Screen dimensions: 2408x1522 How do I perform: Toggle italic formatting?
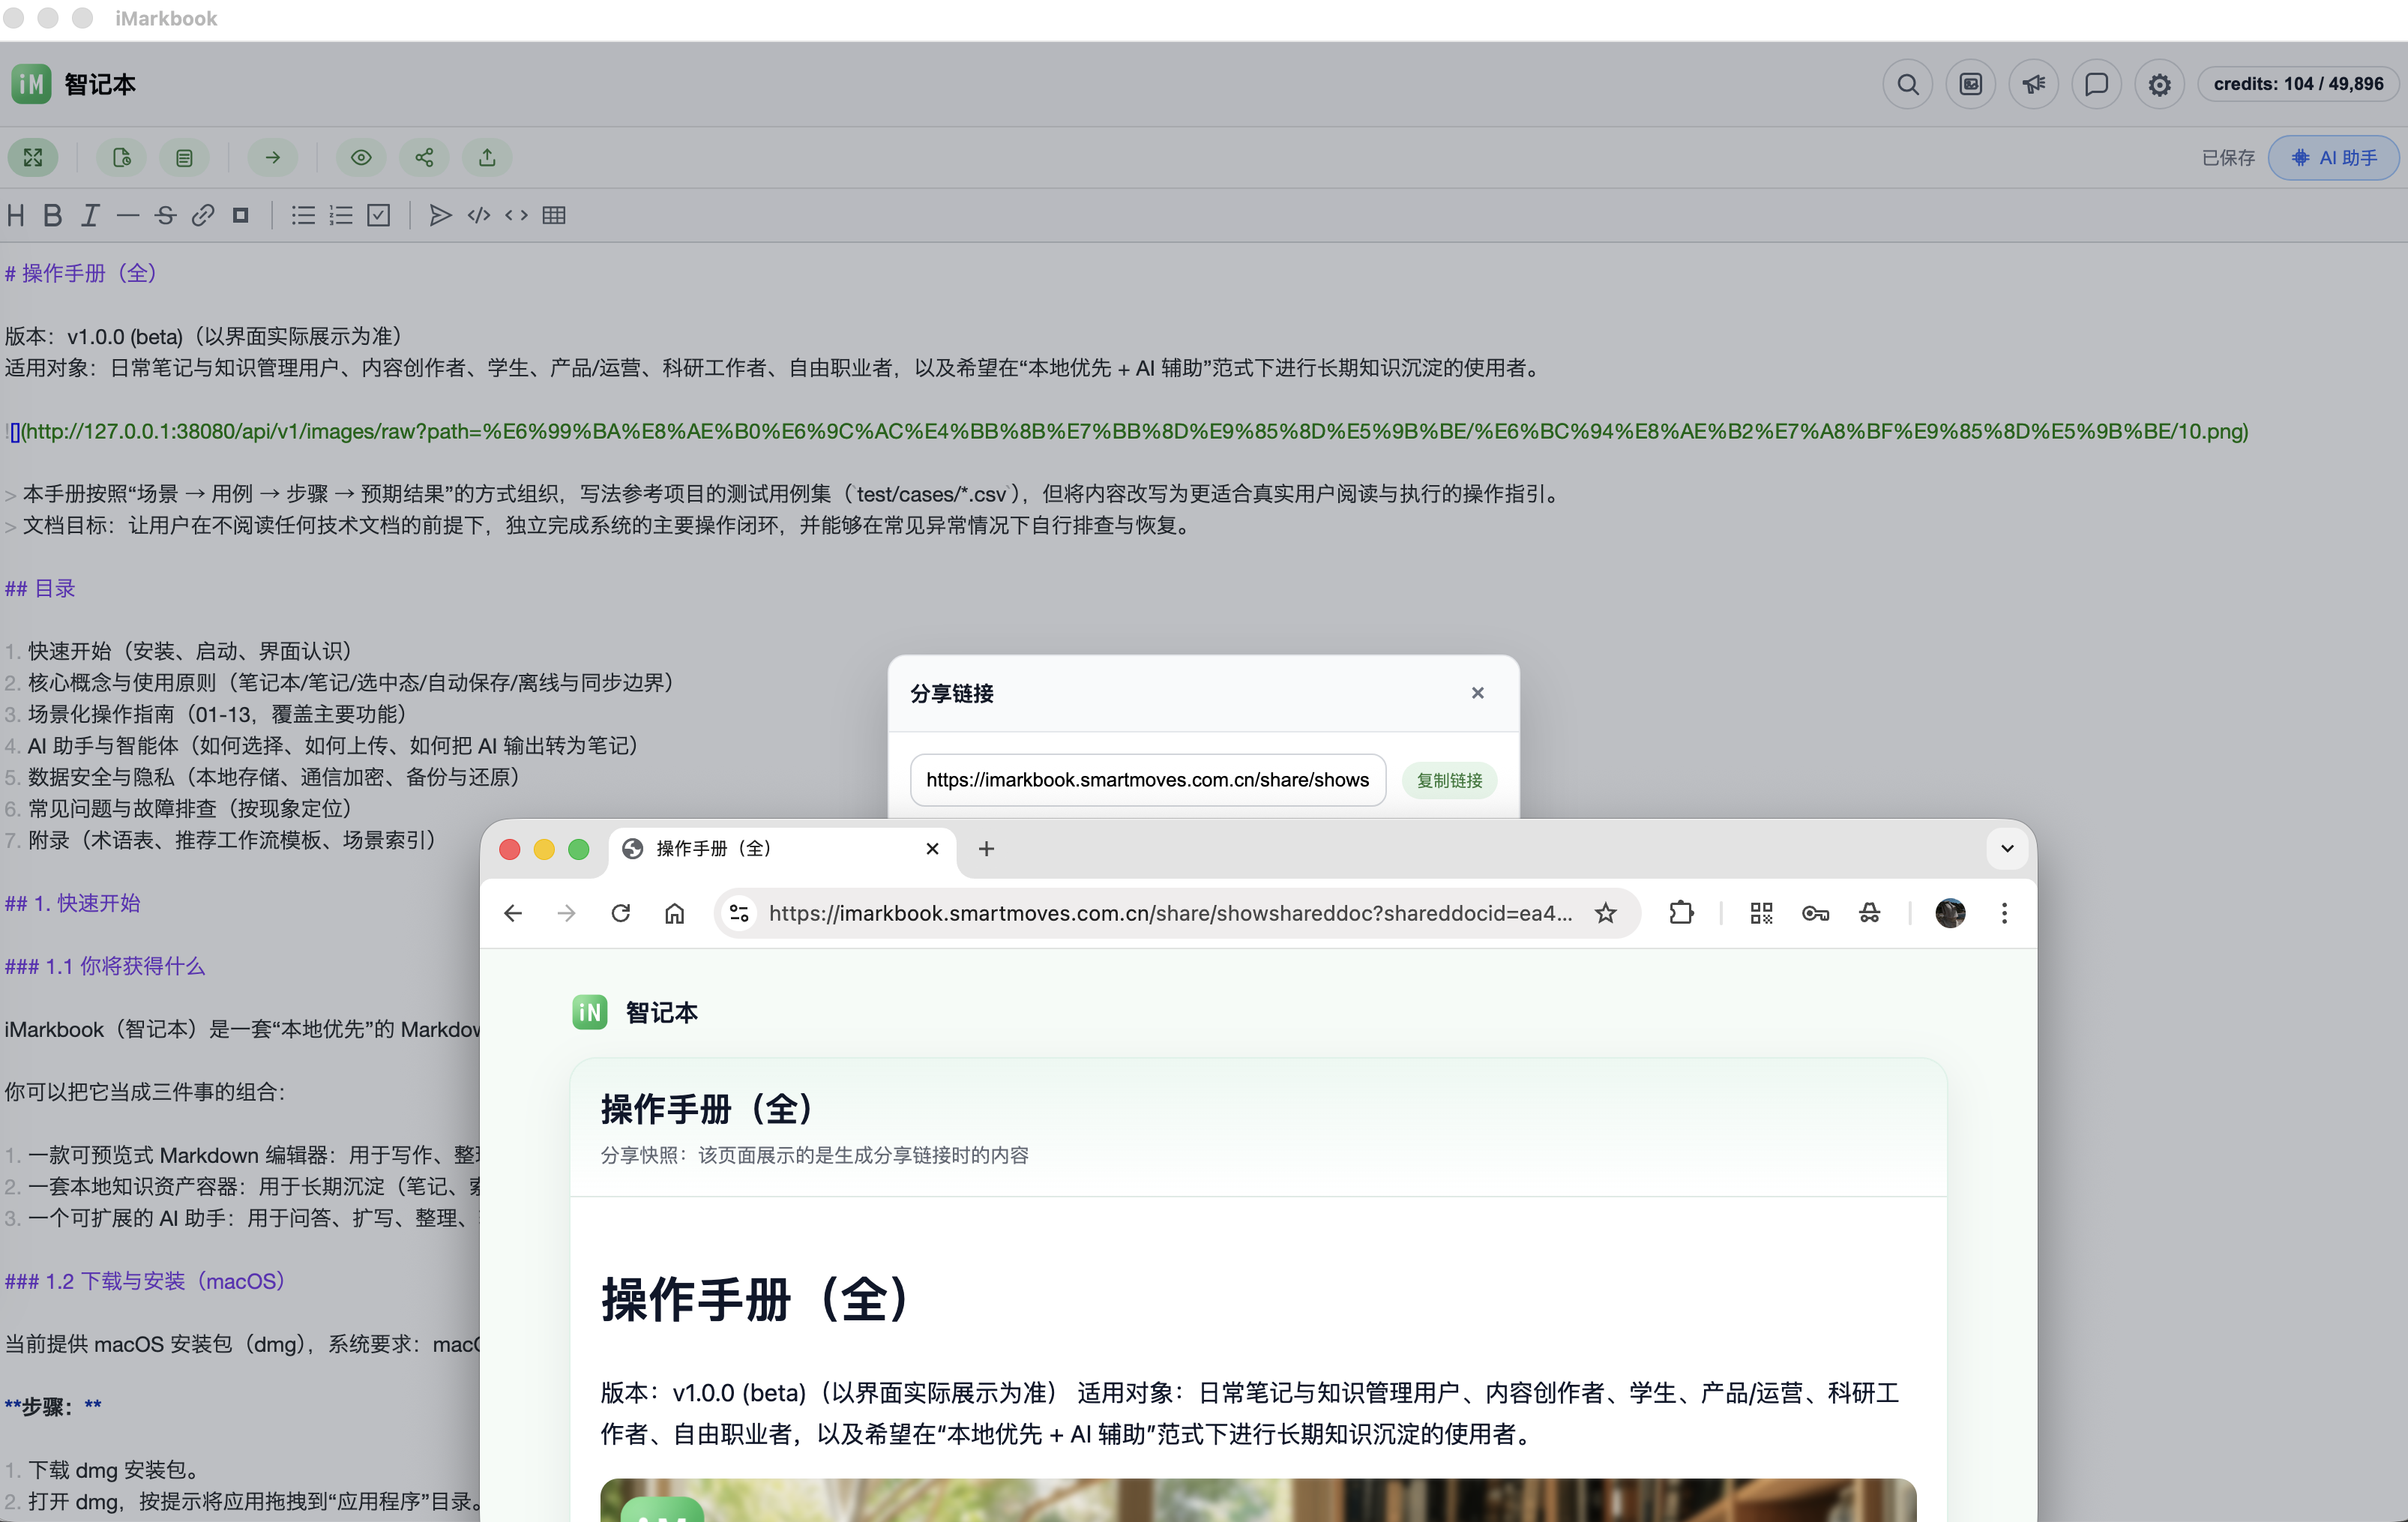(x=90, y=215)
